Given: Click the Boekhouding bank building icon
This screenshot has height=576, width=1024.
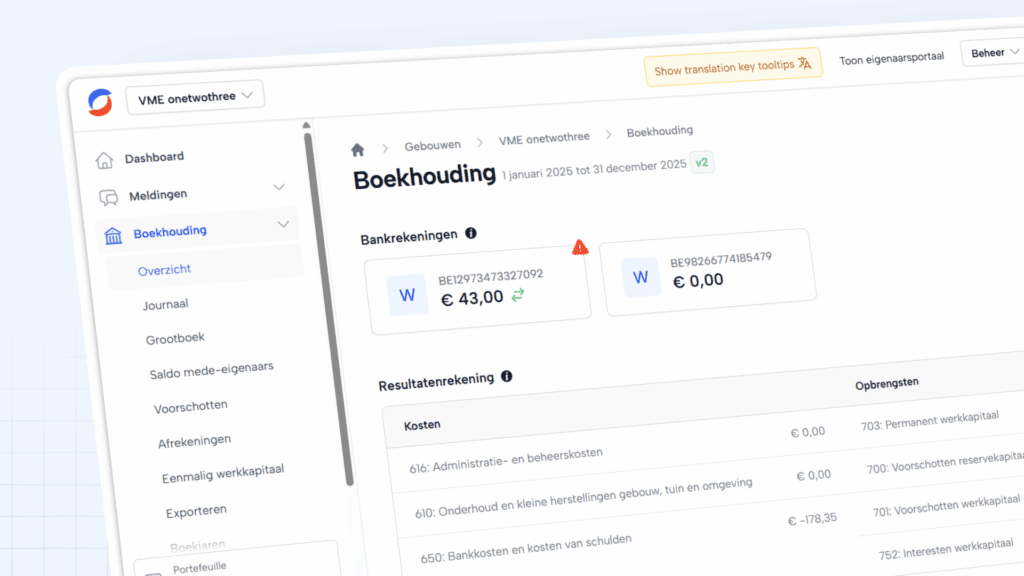Looking at the screenshot, I should [x=113, y=235].
